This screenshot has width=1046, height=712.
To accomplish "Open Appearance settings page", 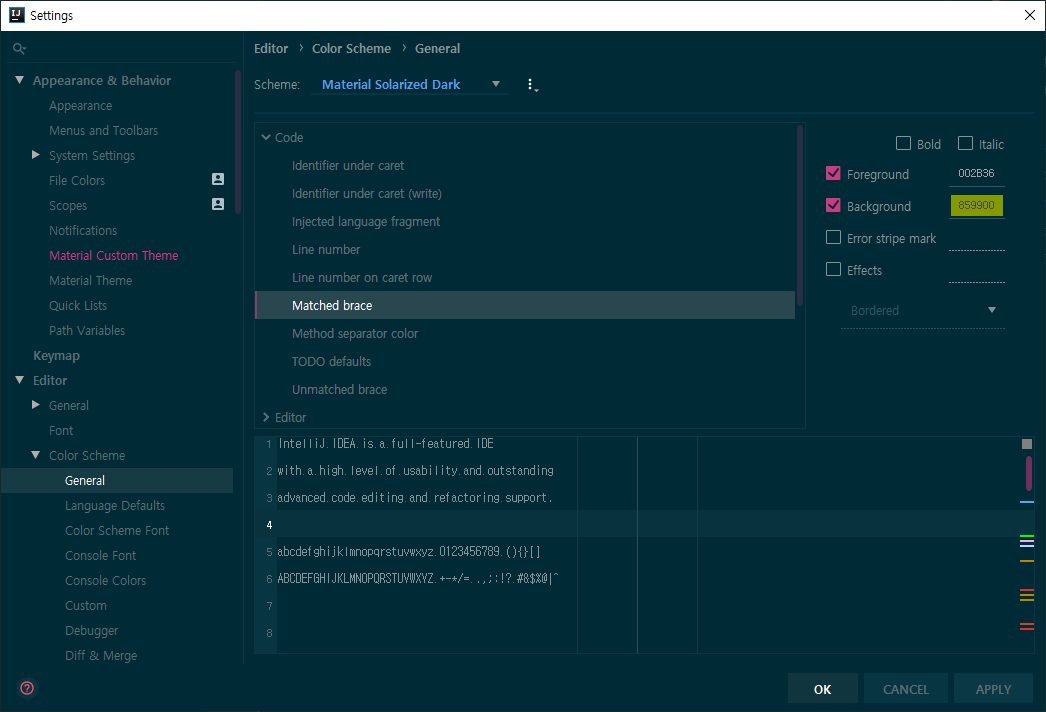I will (80, 105).
